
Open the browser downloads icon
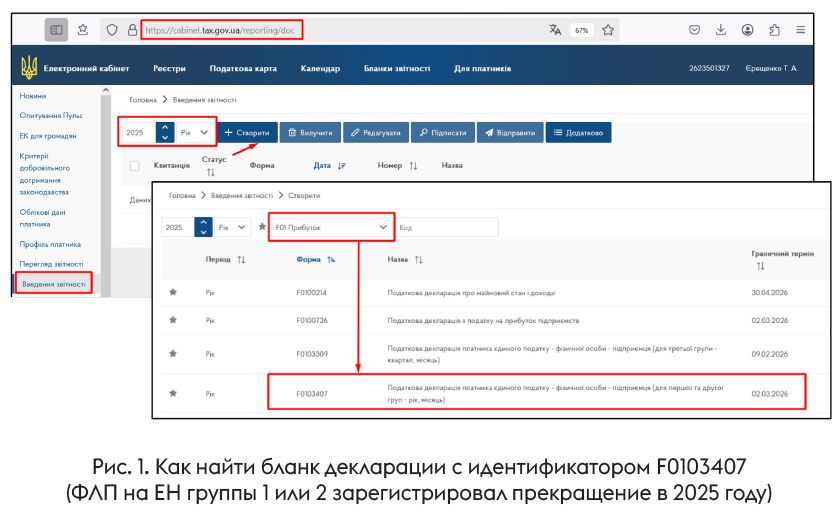(x=721, y=30)
